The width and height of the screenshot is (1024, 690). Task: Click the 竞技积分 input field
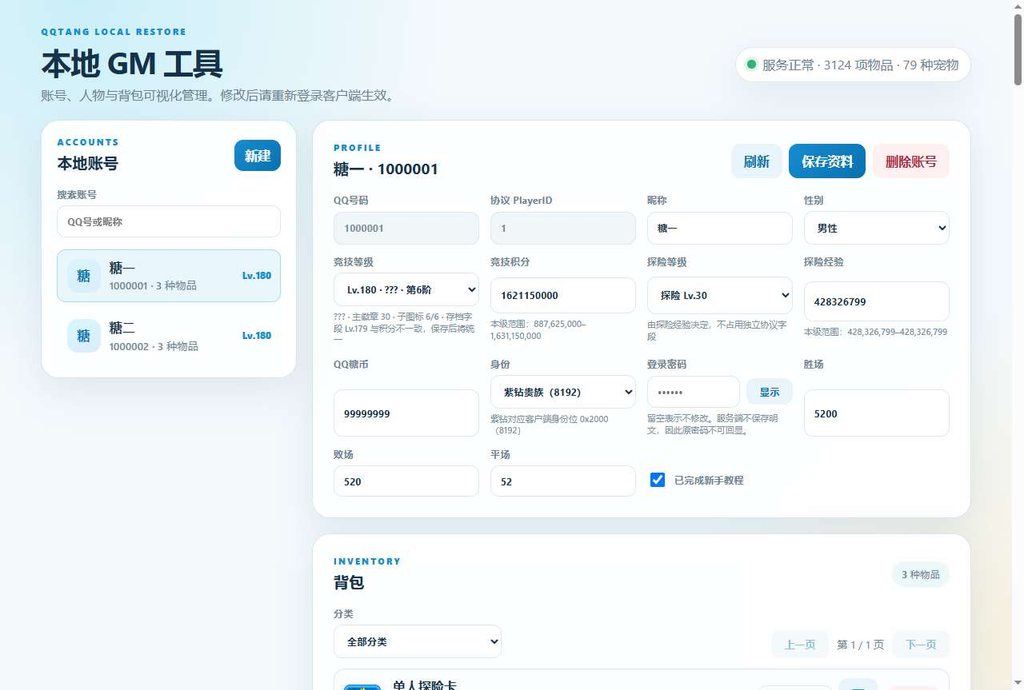click(x=563, y=295)
